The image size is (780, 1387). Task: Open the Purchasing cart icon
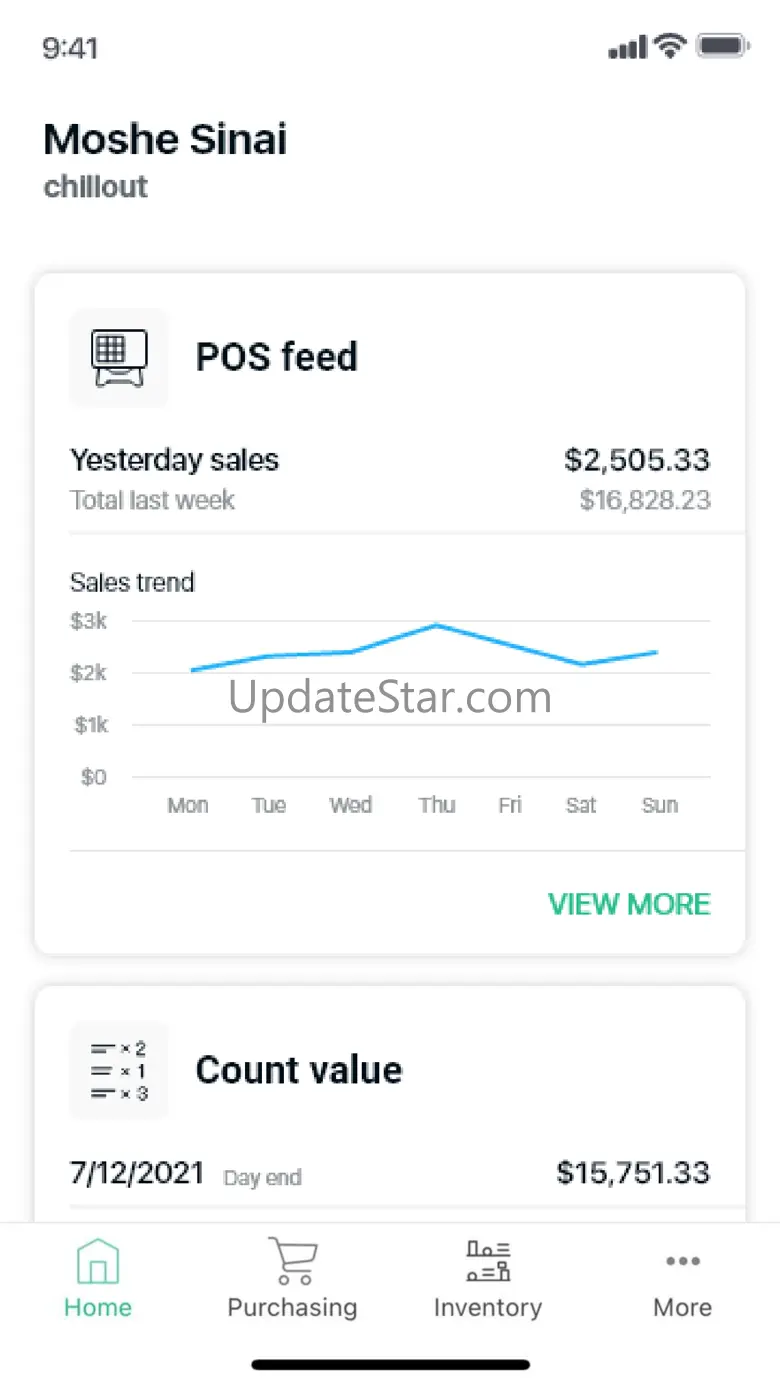292,1260
